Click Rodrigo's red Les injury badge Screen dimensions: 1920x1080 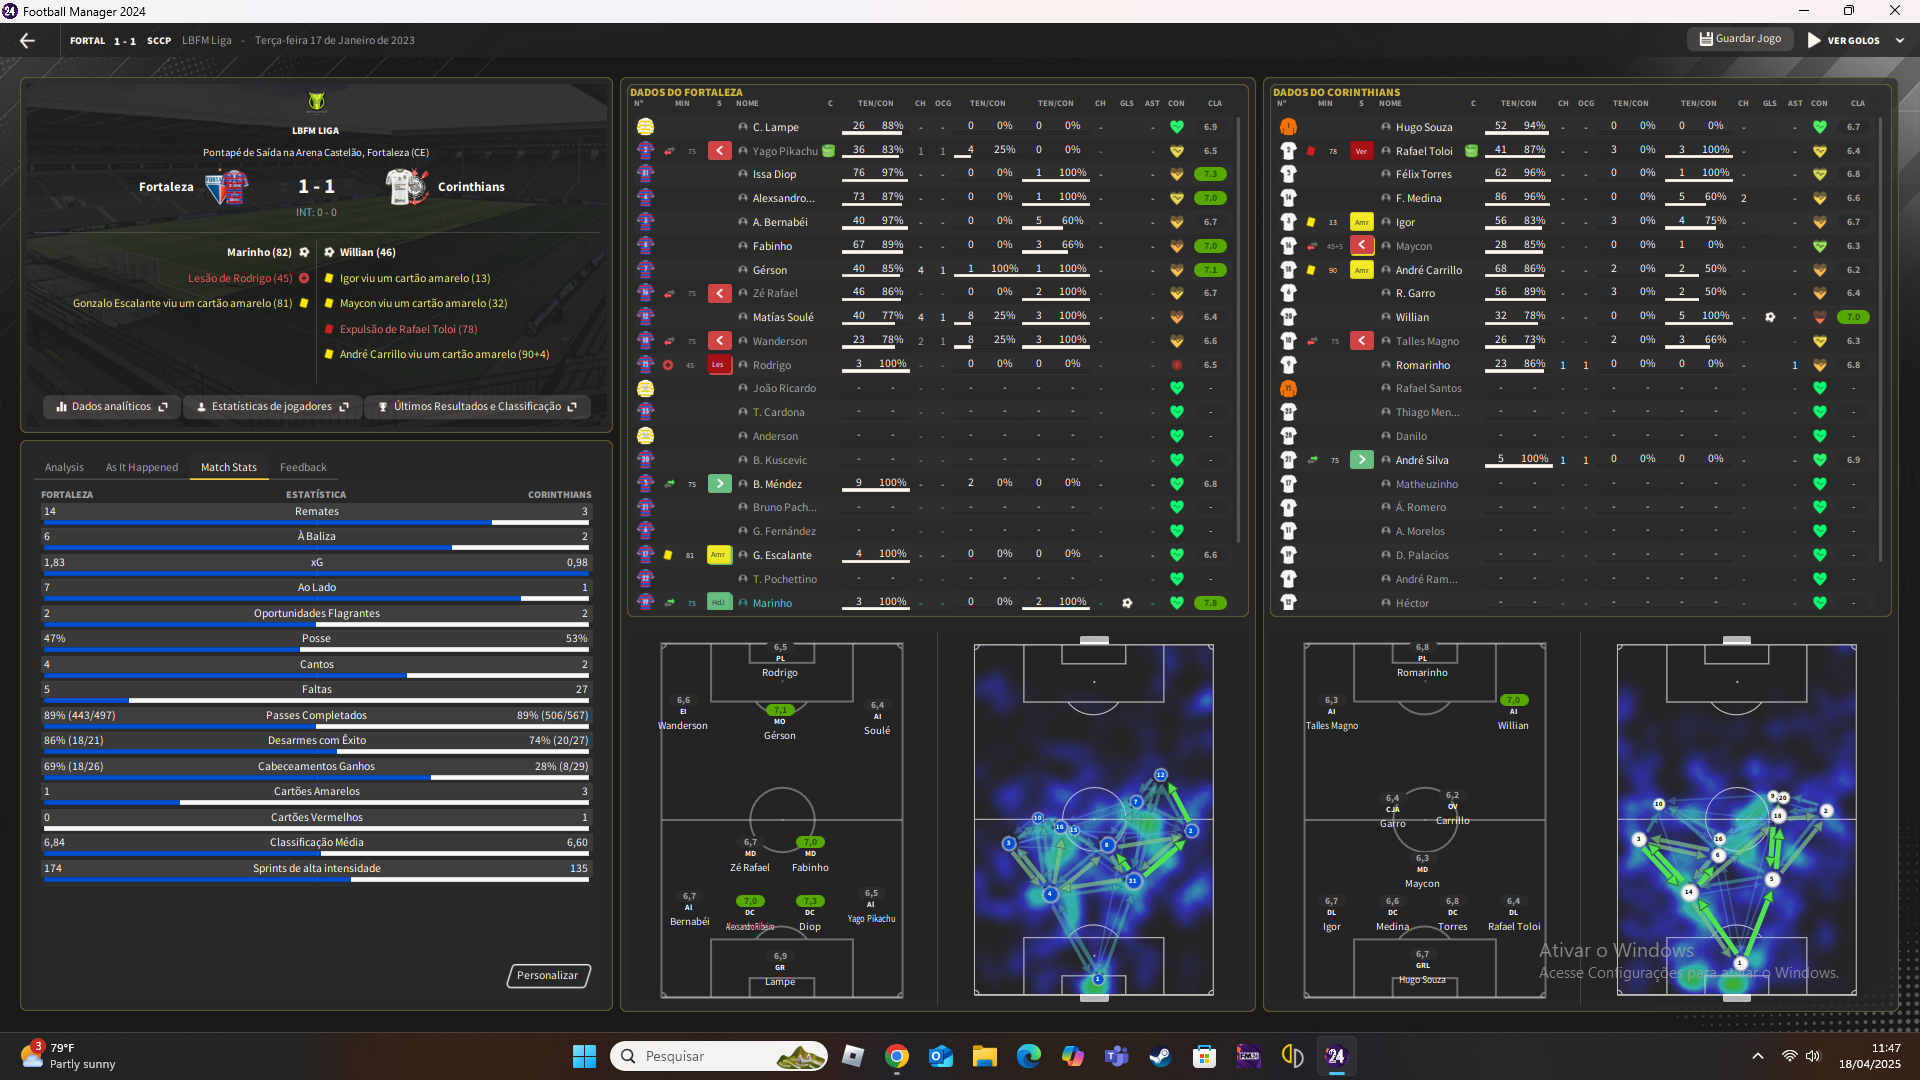(718, 365)
